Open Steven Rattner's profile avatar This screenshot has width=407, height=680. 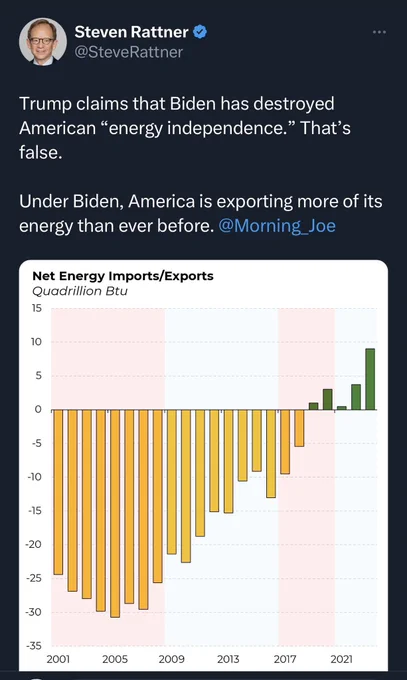coord(43,42)
